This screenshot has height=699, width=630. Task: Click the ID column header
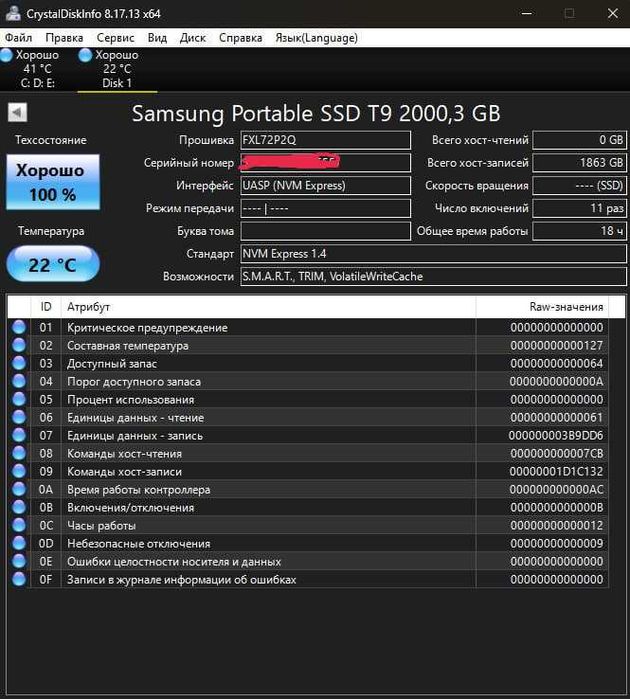46,307
